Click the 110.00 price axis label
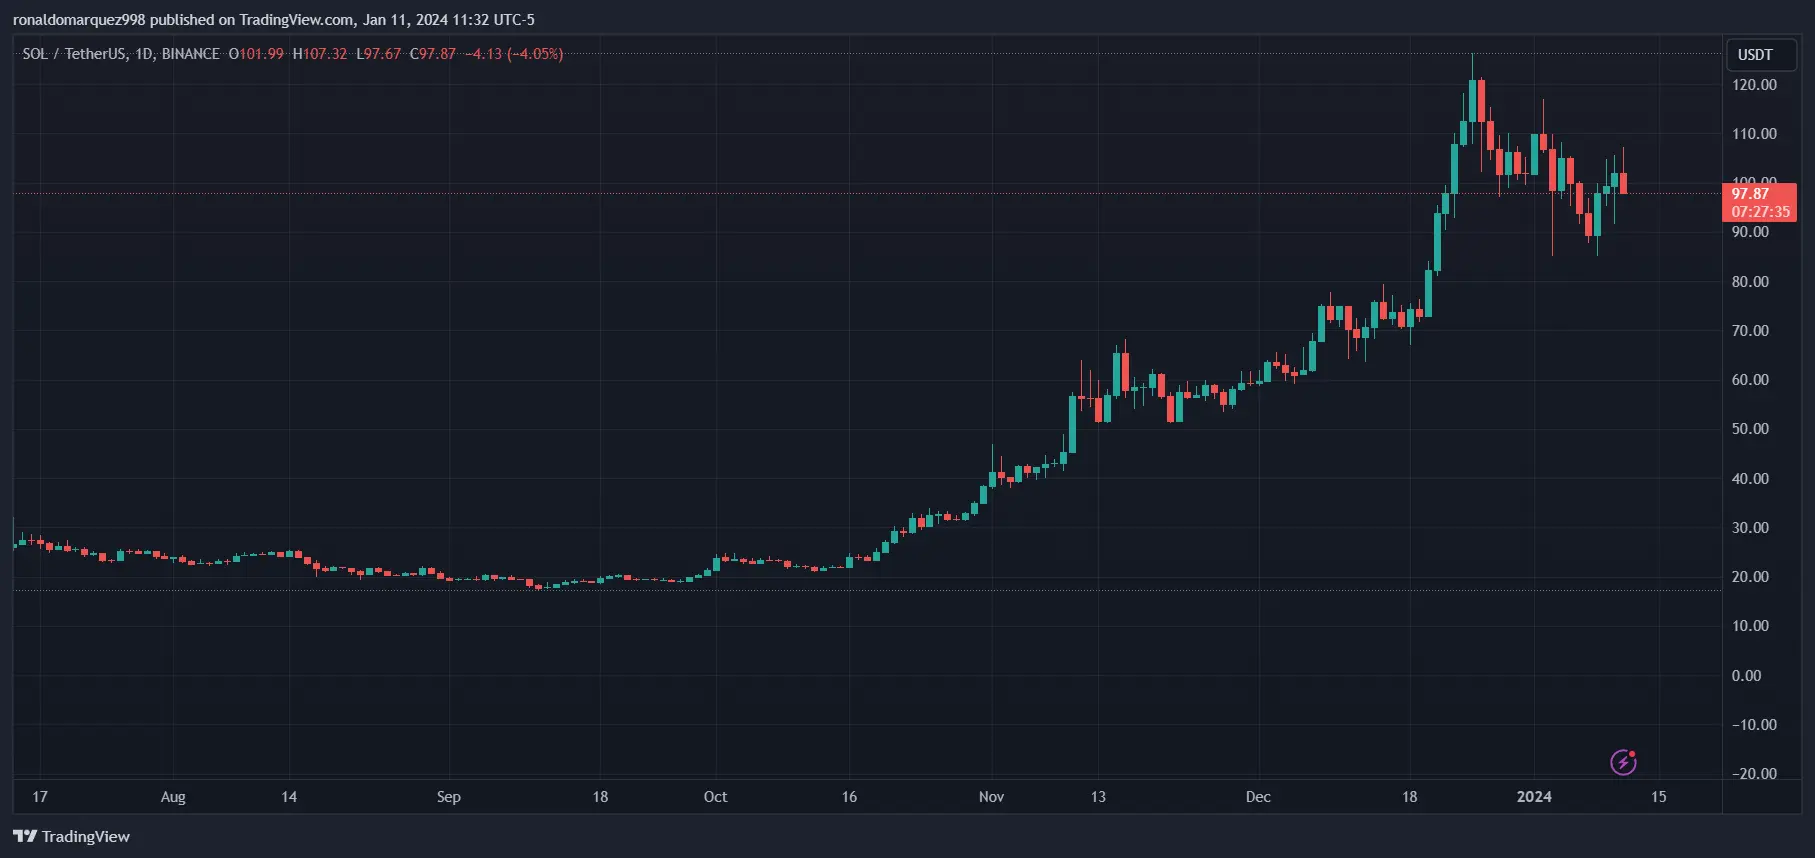1815x858 pixels. 1754,134
